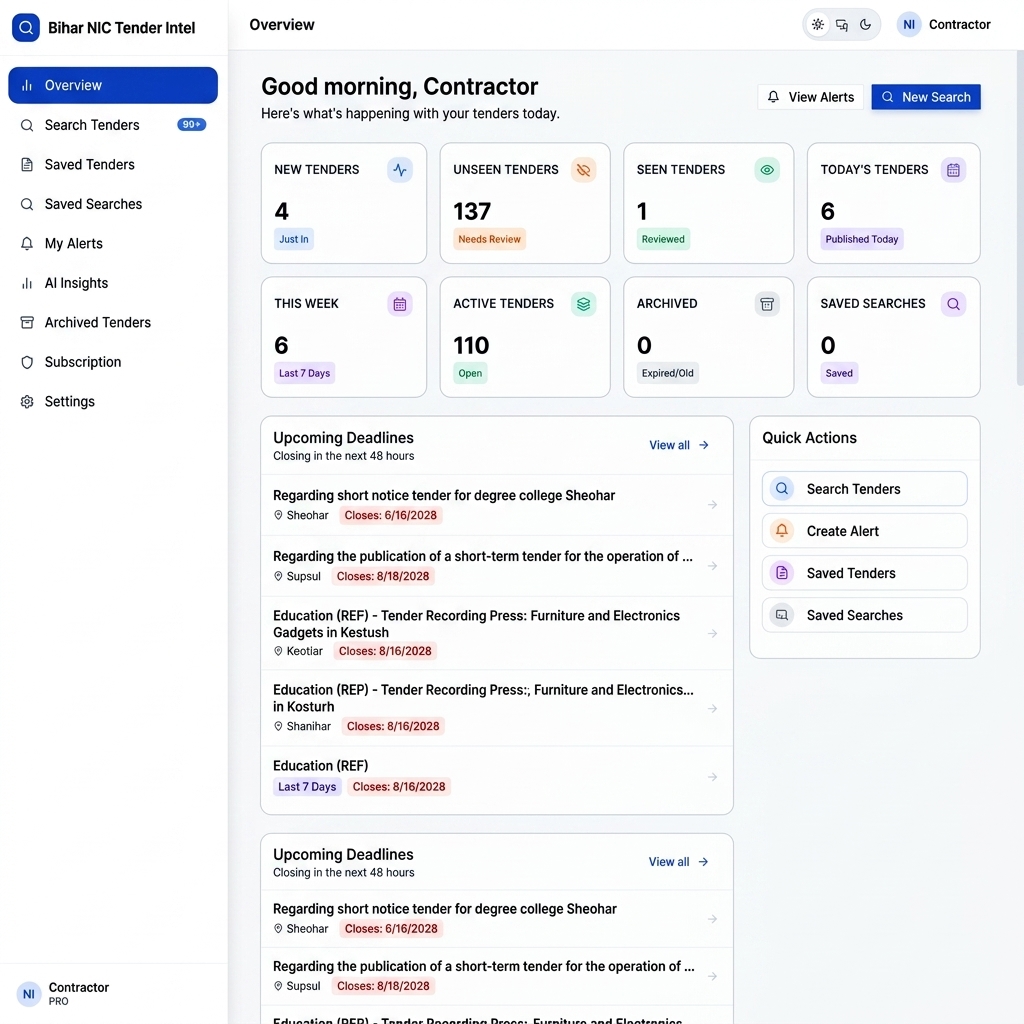Click the active tenders count 110
The height and width of the screenshot is (1024, 1024).
pos(471,345)
